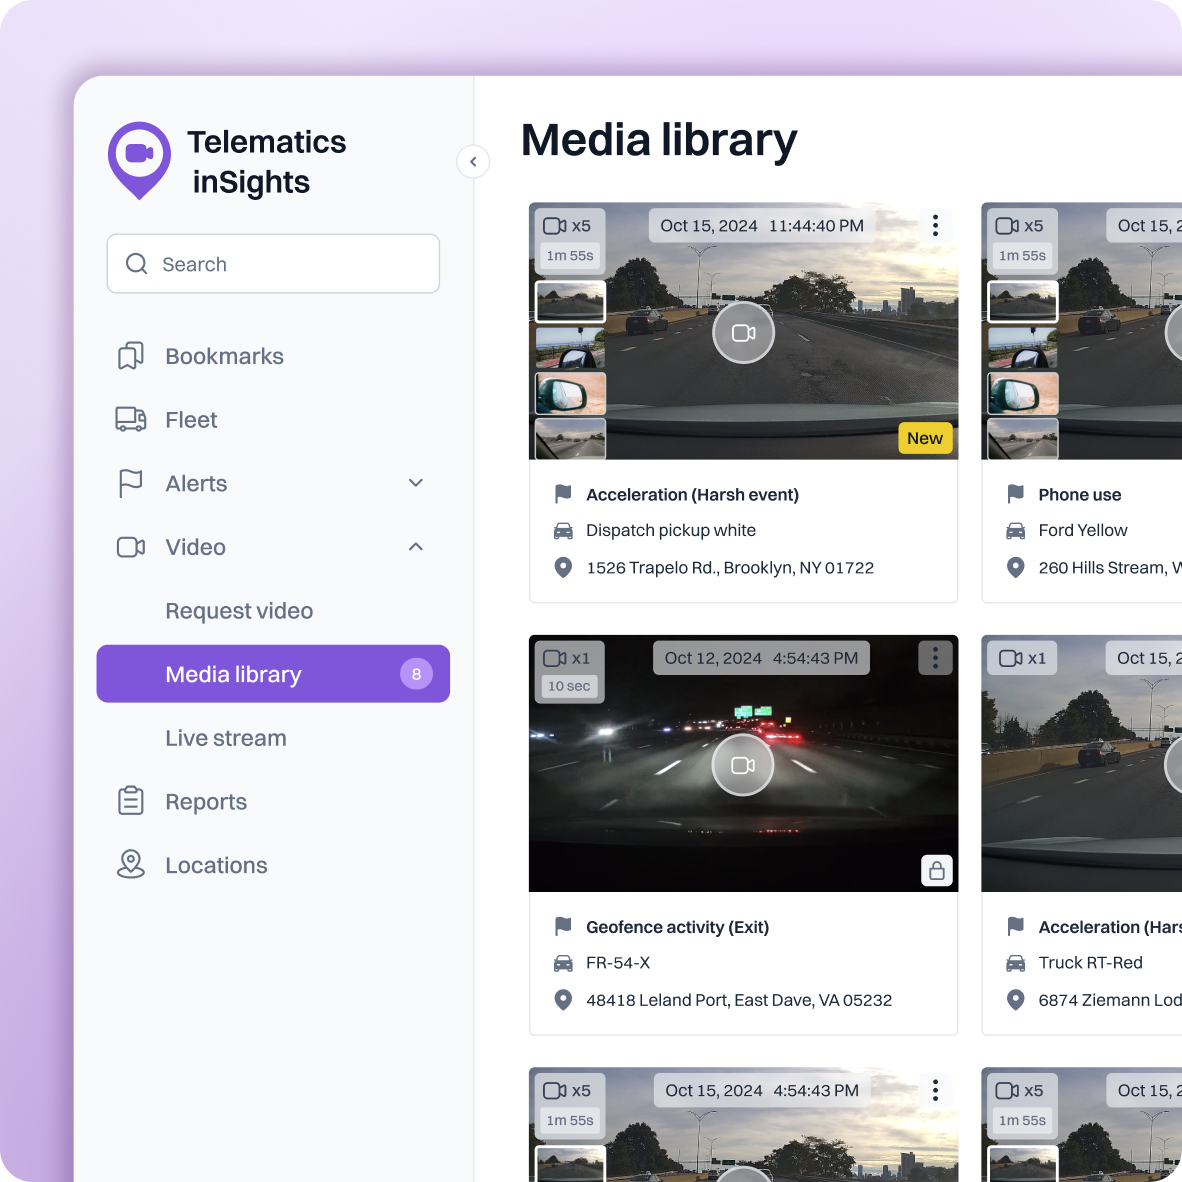Image resolution: width=1182 pixels, height=1182 pixels.
Task: Select the Video menu item
Action: coord(195,547)
